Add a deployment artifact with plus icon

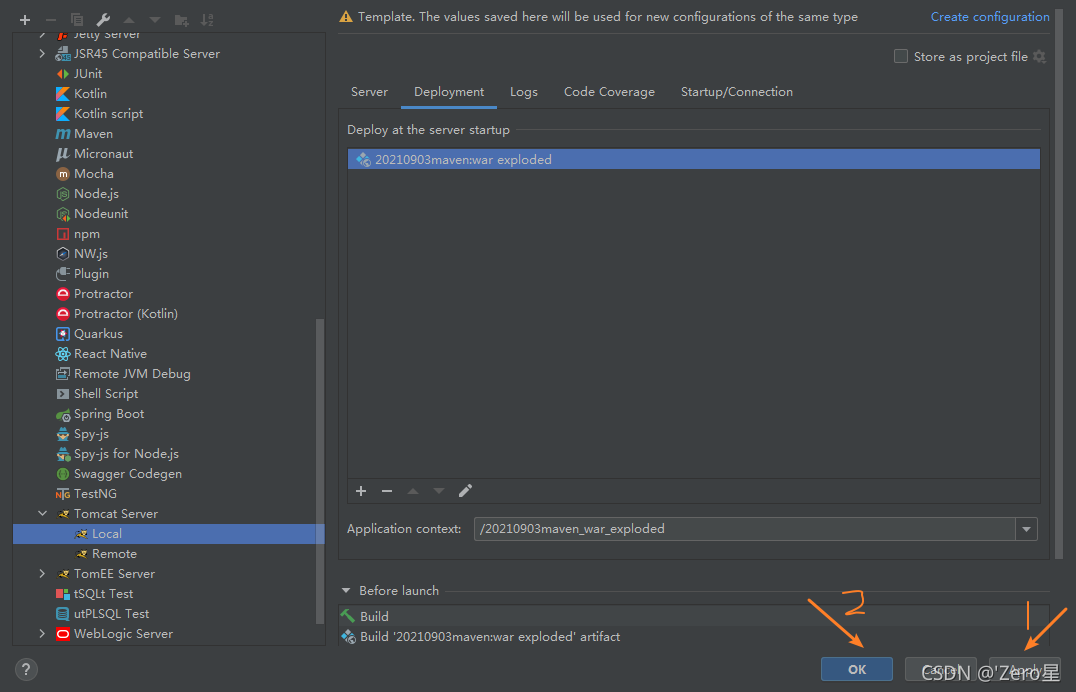pyautogui.click(x=361, y=491)
